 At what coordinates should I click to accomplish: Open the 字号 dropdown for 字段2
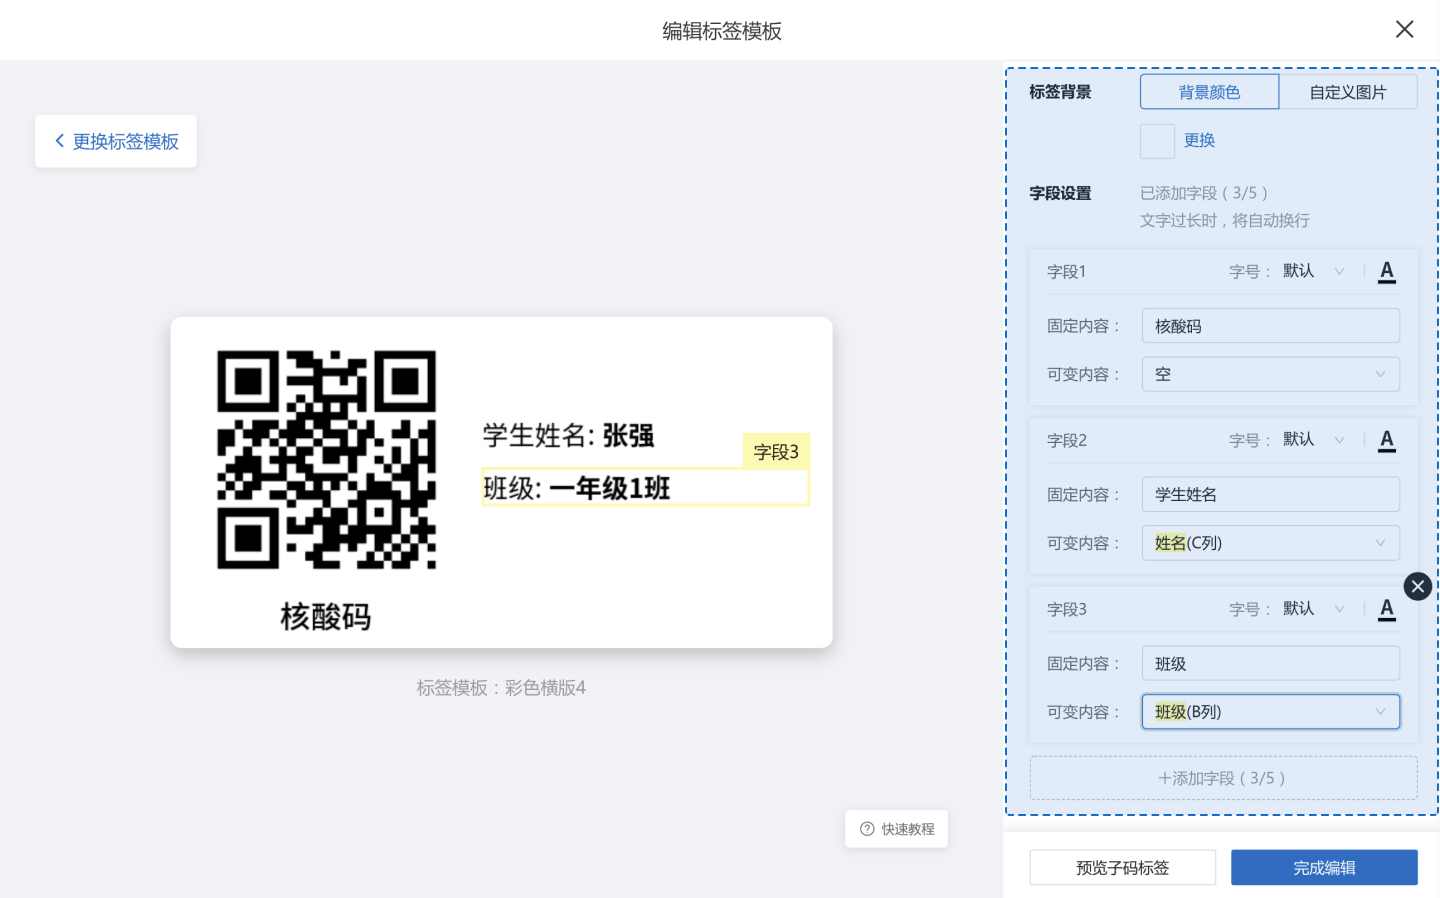click(1313, 440)
